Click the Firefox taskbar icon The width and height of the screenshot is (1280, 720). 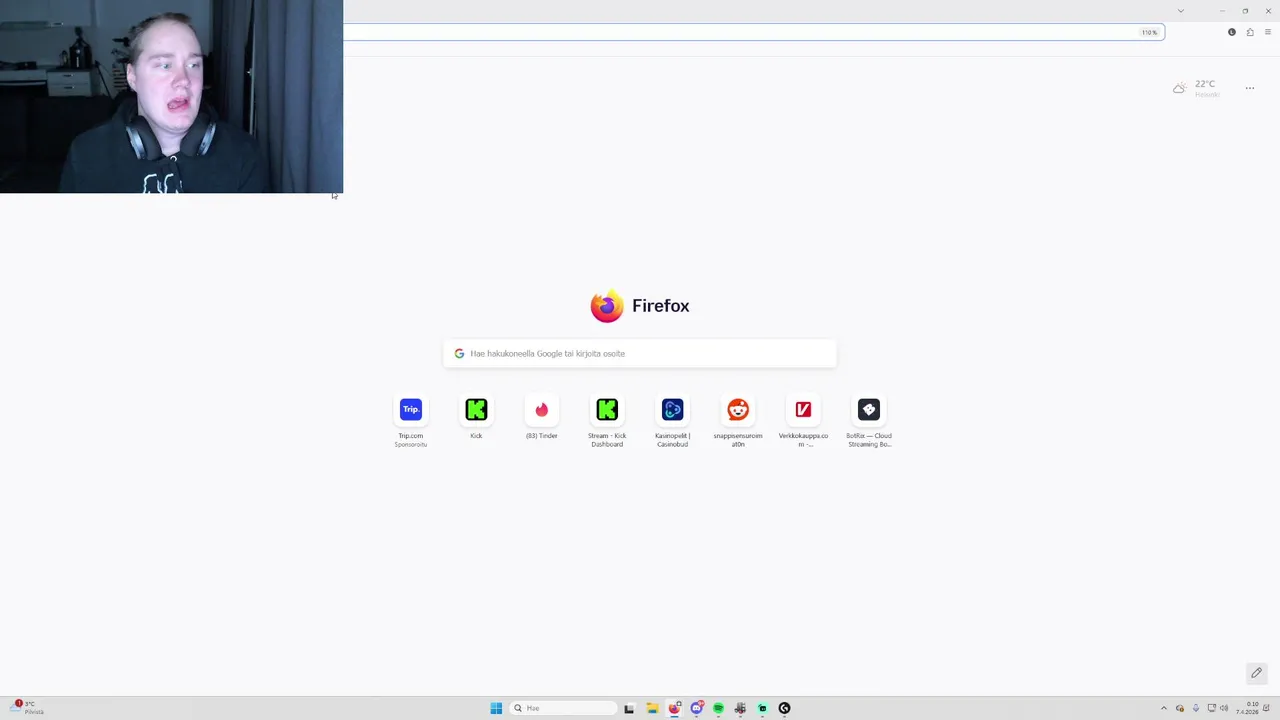tap(675, 708)
